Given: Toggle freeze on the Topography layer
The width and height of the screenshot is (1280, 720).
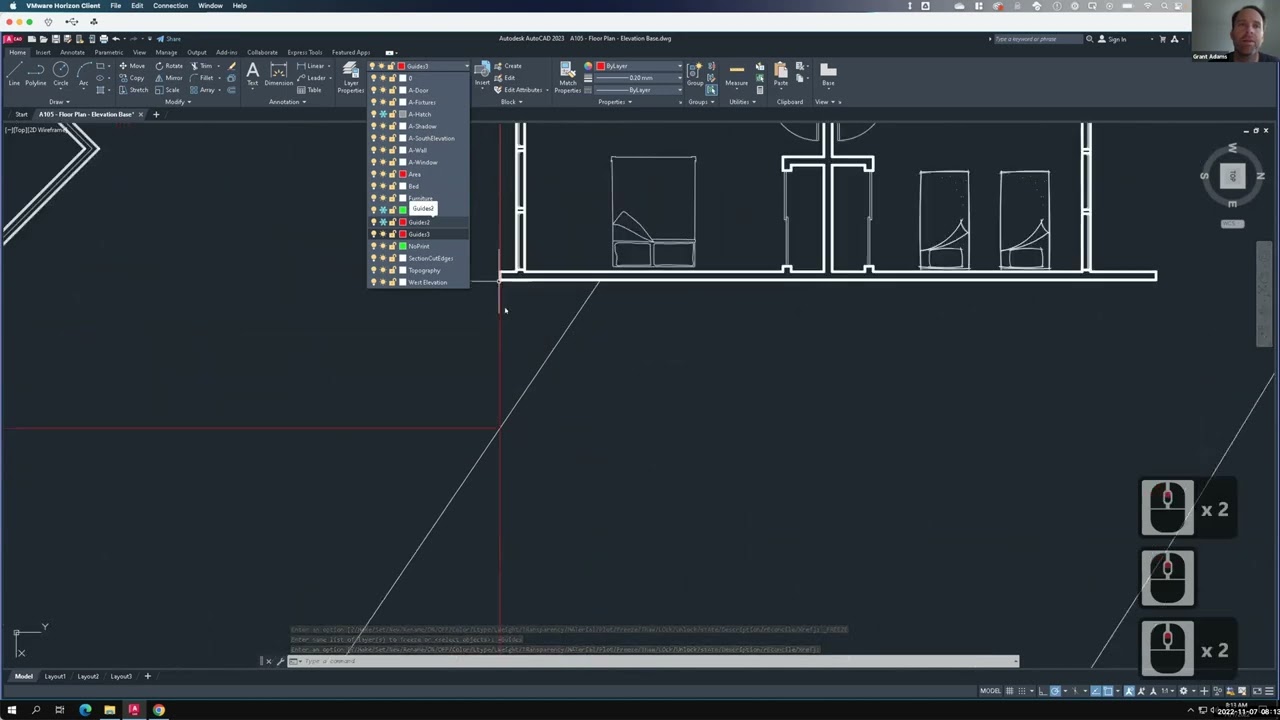Looking at the screenshot, I should 383,270.
